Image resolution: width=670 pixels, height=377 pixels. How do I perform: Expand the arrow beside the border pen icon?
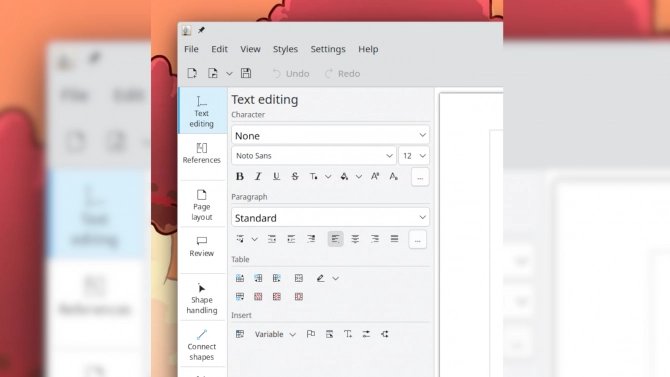(x=335, y=279)
